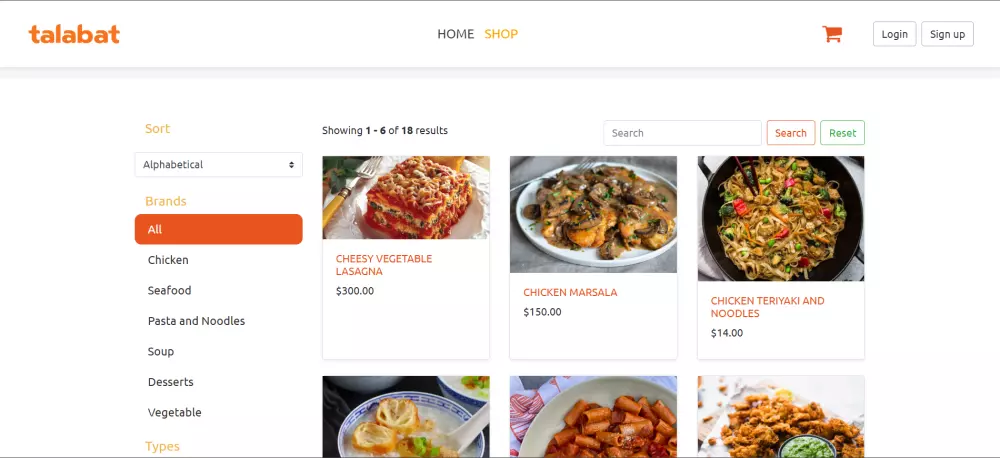The image size is (1000, 458).
Task: Open the Chicken Marsala product link
Action: [x=570, y=293]
